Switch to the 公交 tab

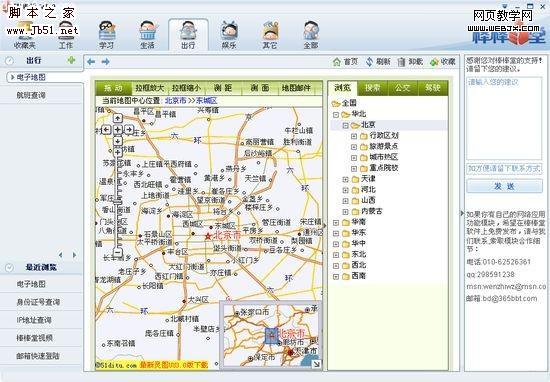[x=403, y=88]
